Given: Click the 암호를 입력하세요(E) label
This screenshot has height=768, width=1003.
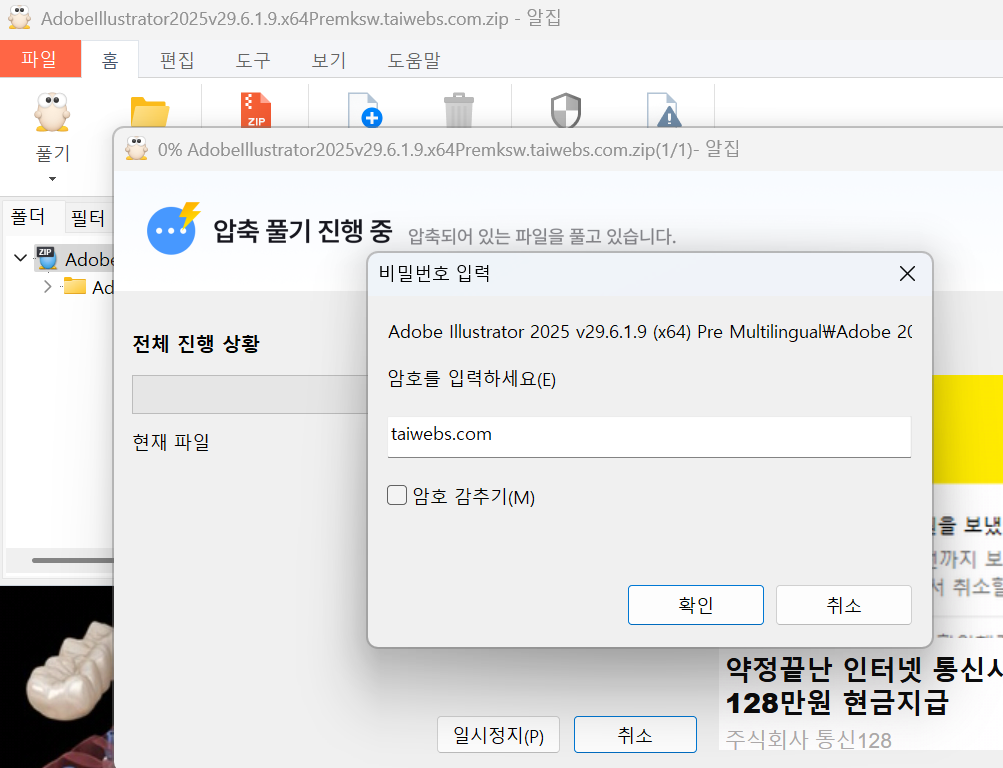Looking at the screenshot, I should 471,379.
